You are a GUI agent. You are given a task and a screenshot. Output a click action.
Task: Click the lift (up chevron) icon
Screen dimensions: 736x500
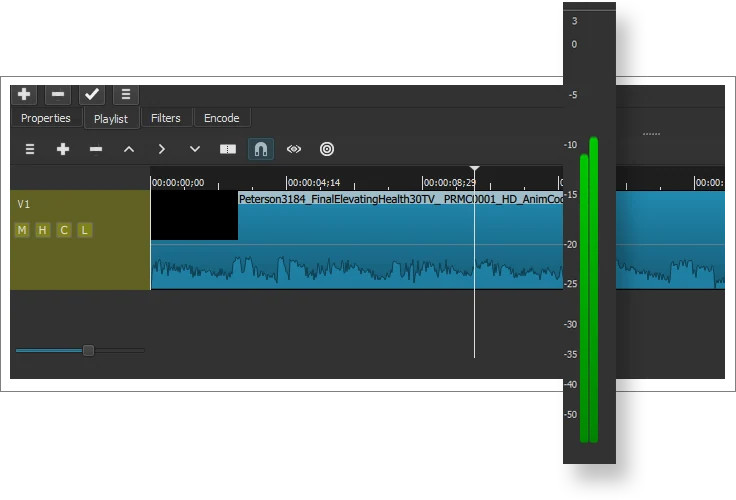129,149
